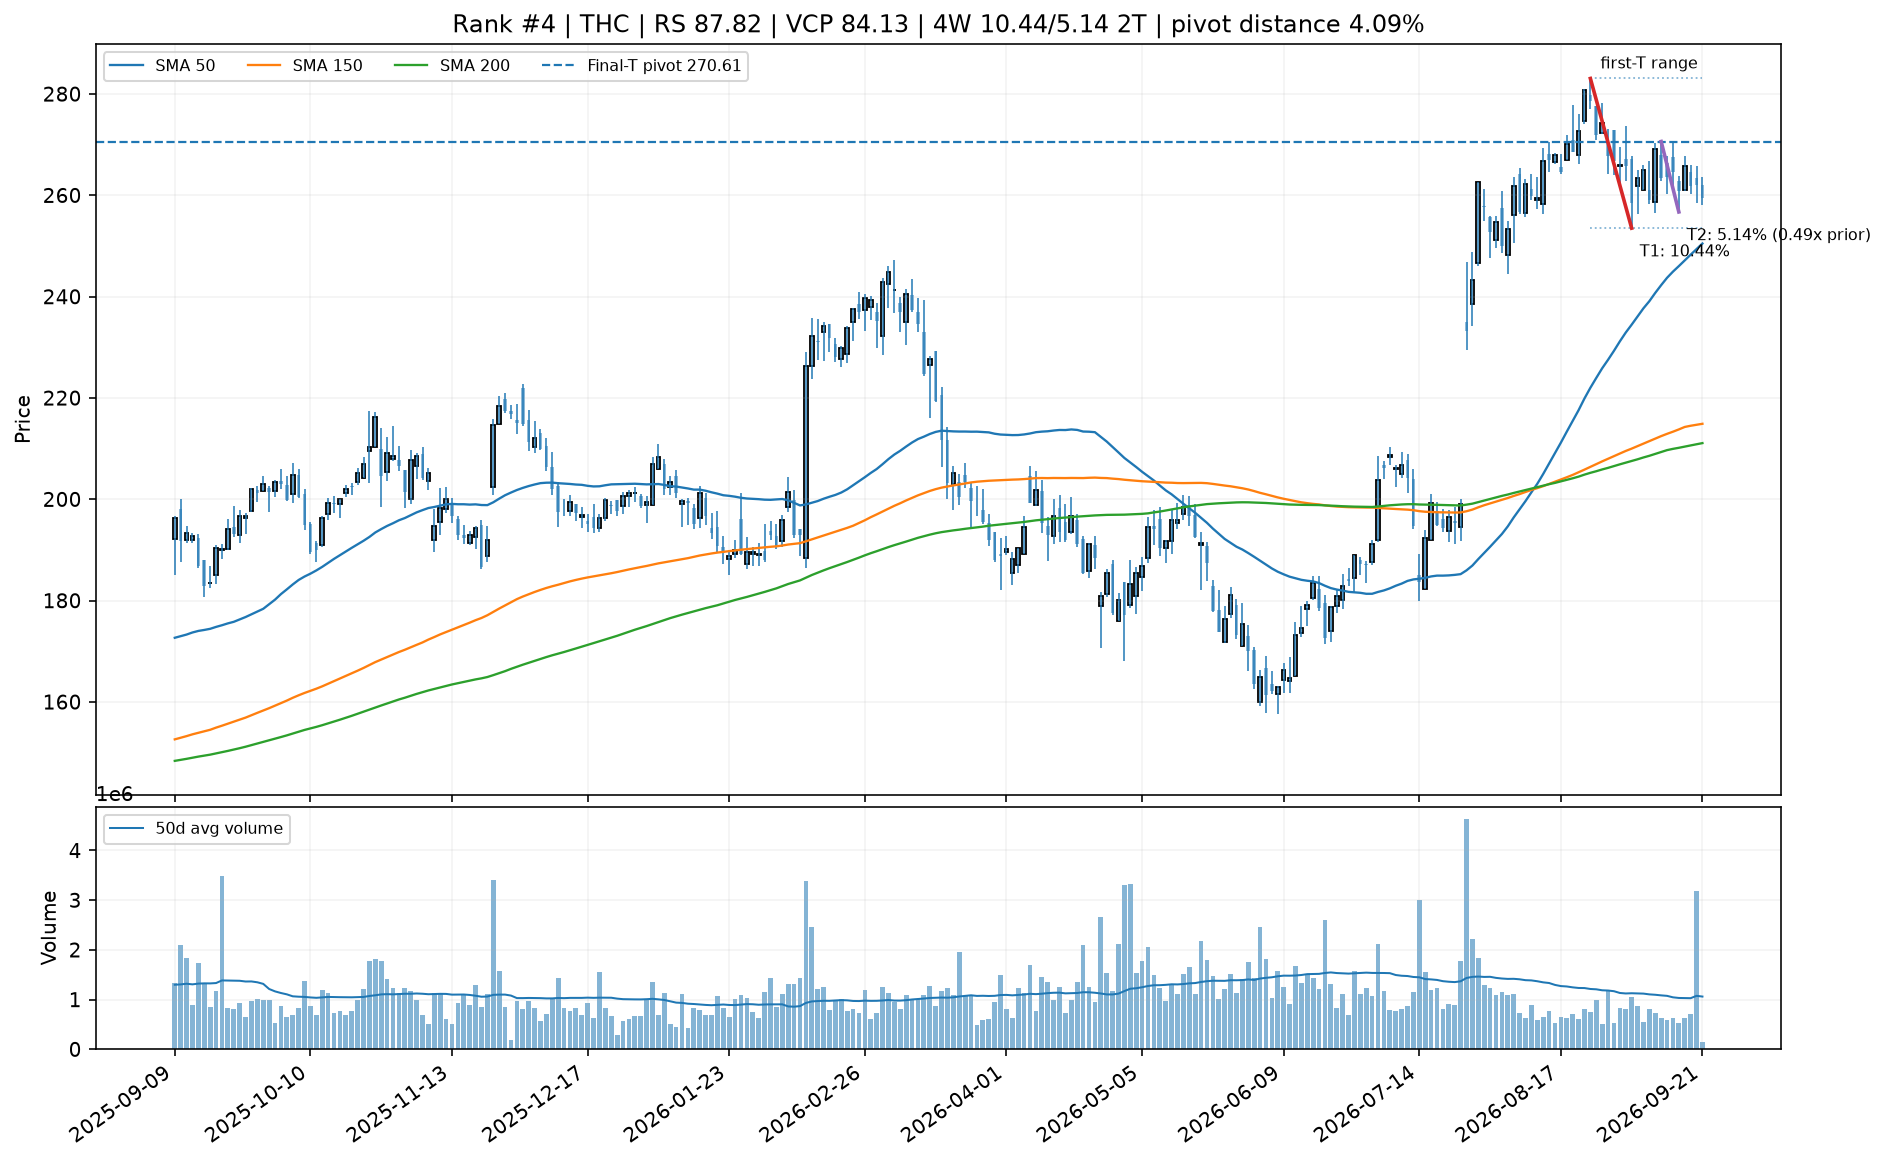Click the SMA 50 legend entry
The width and height of the screenshot is (1885, 1162).
pyautogui.click(x=162, y=66)
